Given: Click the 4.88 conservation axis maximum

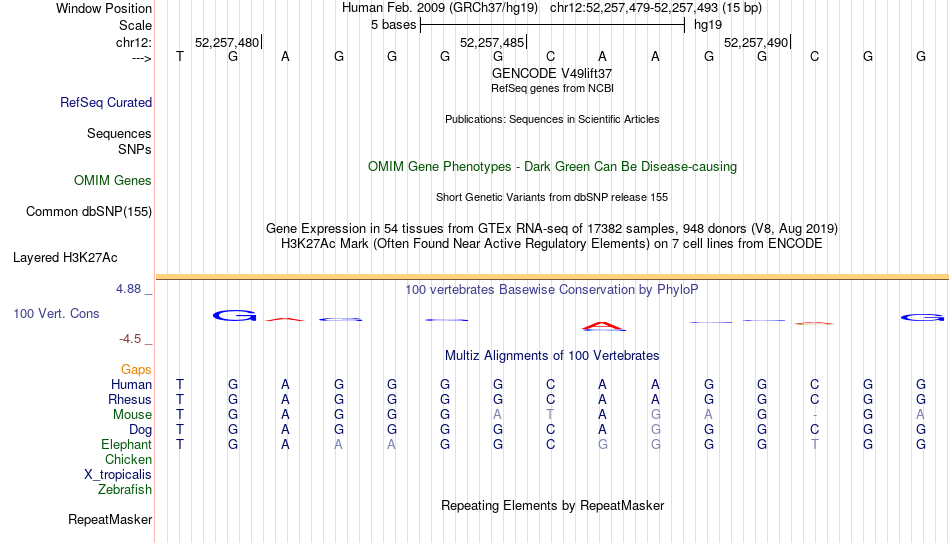Looking at the screenshot, I should pyautogui.click(x=128, y=289).
